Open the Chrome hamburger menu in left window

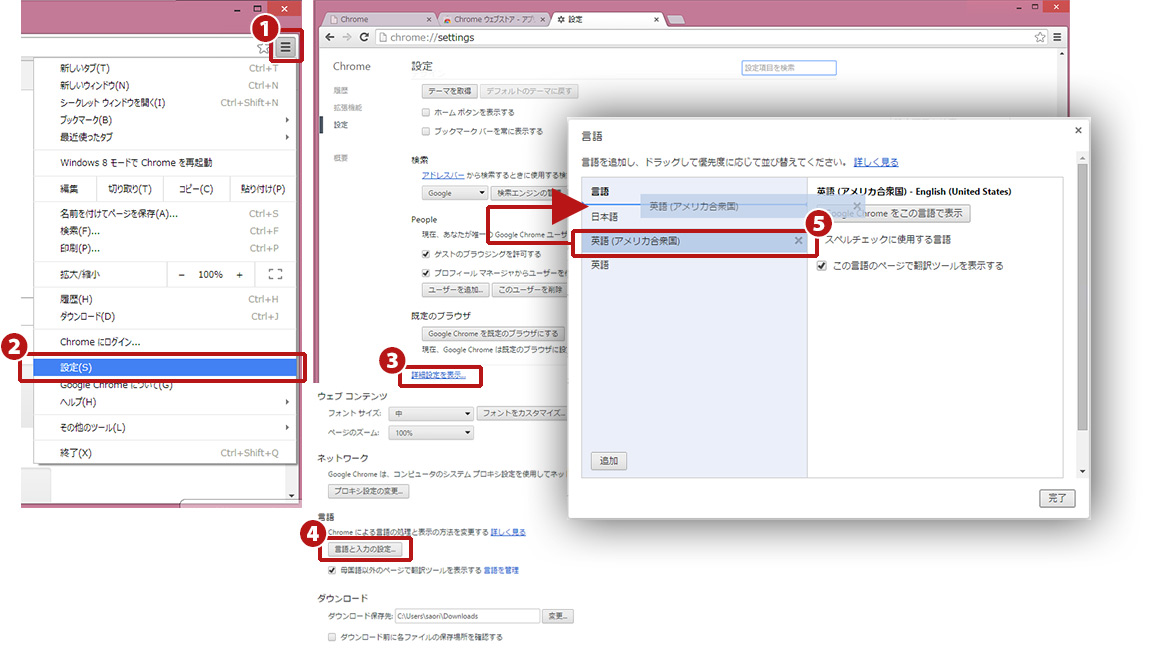(286, 48)
